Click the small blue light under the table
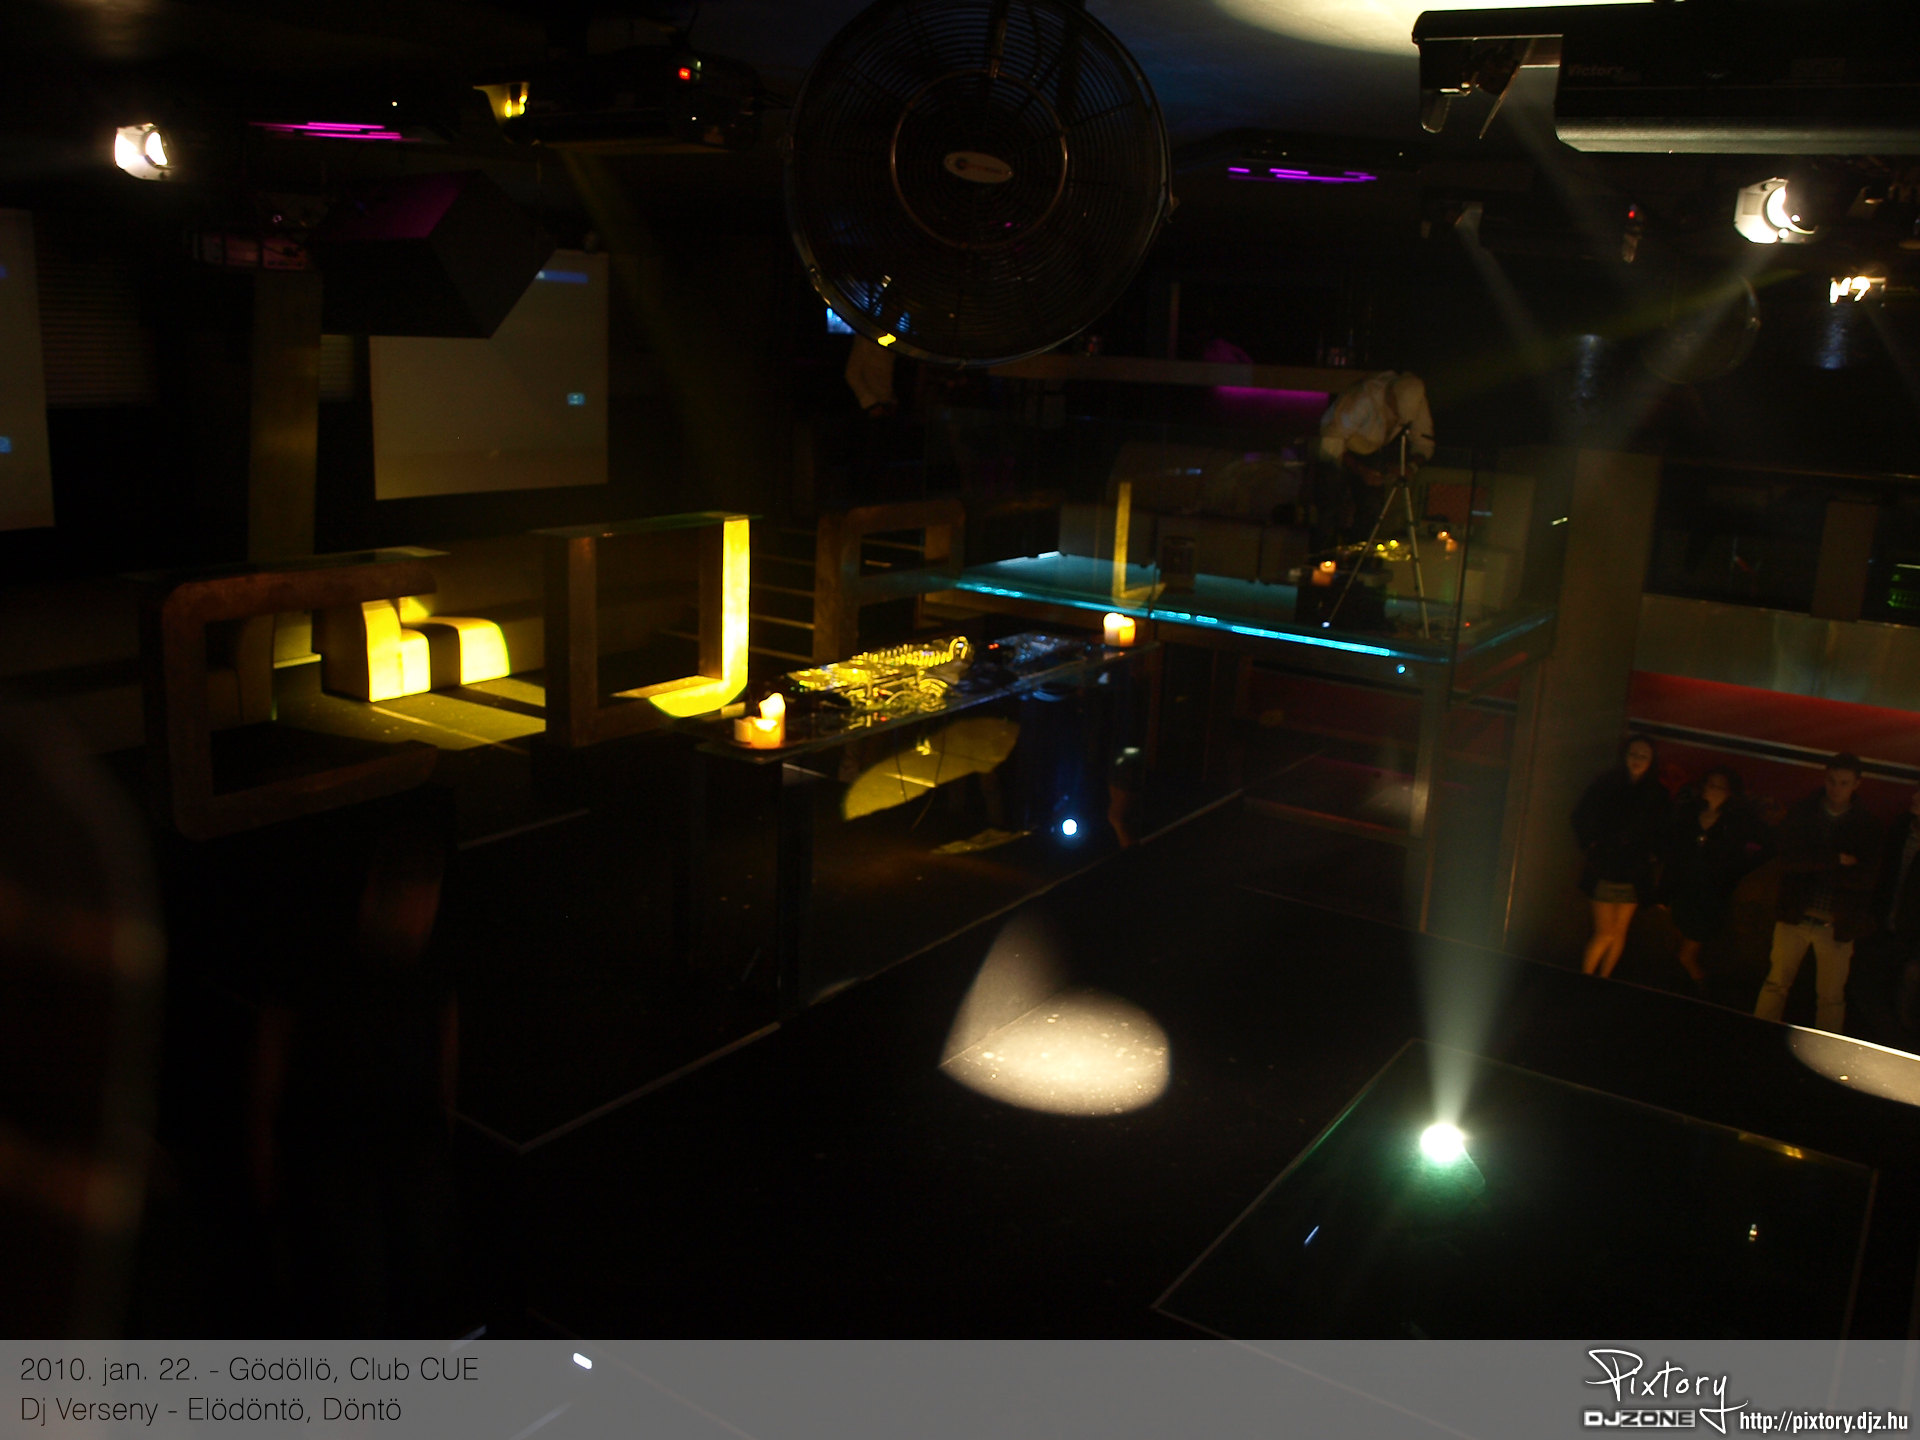 1069,827
